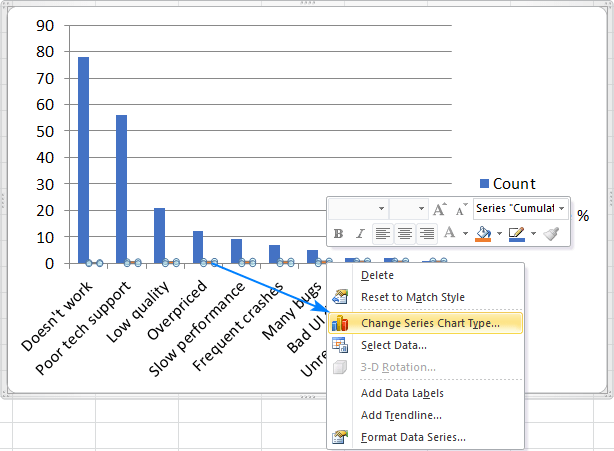This screenshot has width=614, height=451.
Task: Toggle italic in the mini toolbar
Action: pyautogui.click(x=360, y=234)
